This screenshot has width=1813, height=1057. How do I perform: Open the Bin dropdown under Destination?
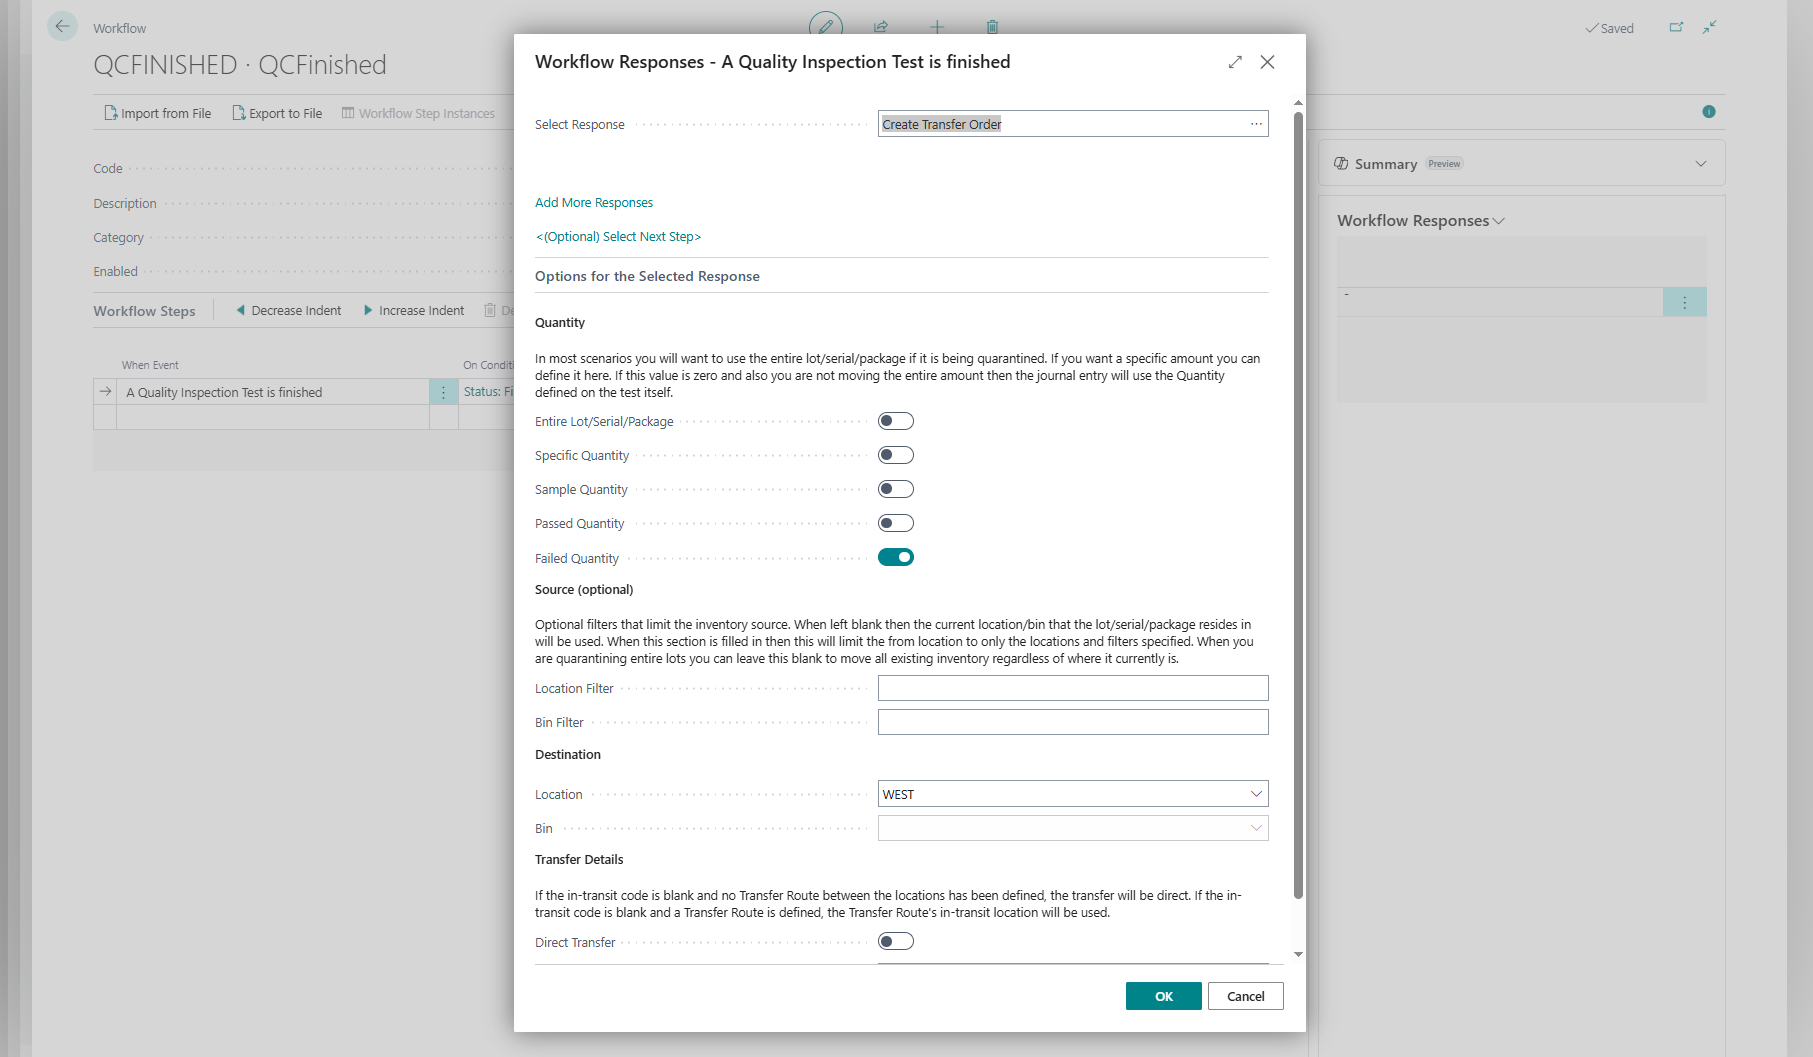[1256, 827]
